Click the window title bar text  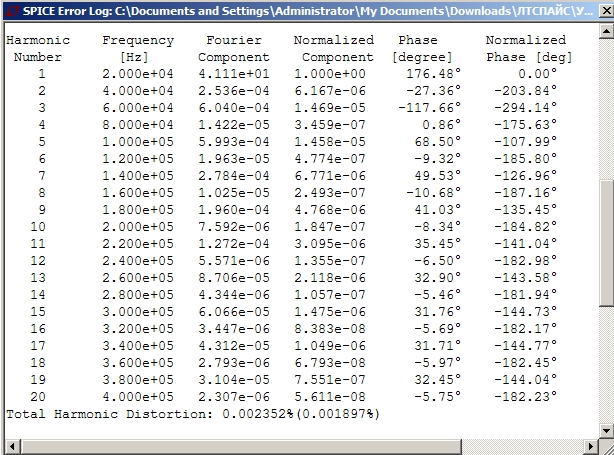pyautogui.click(x=308, y=11)
